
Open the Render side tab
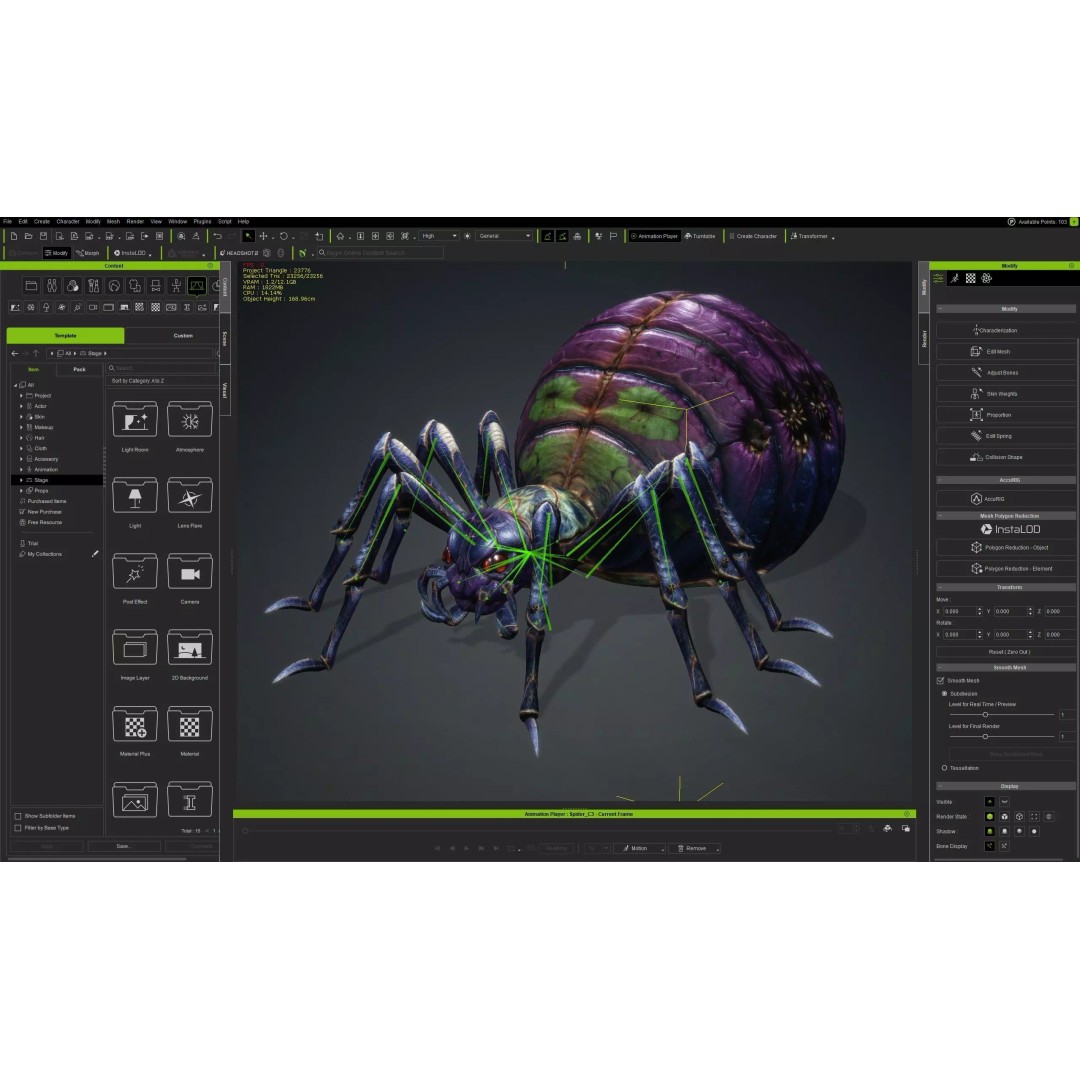[x=924, y=338]
